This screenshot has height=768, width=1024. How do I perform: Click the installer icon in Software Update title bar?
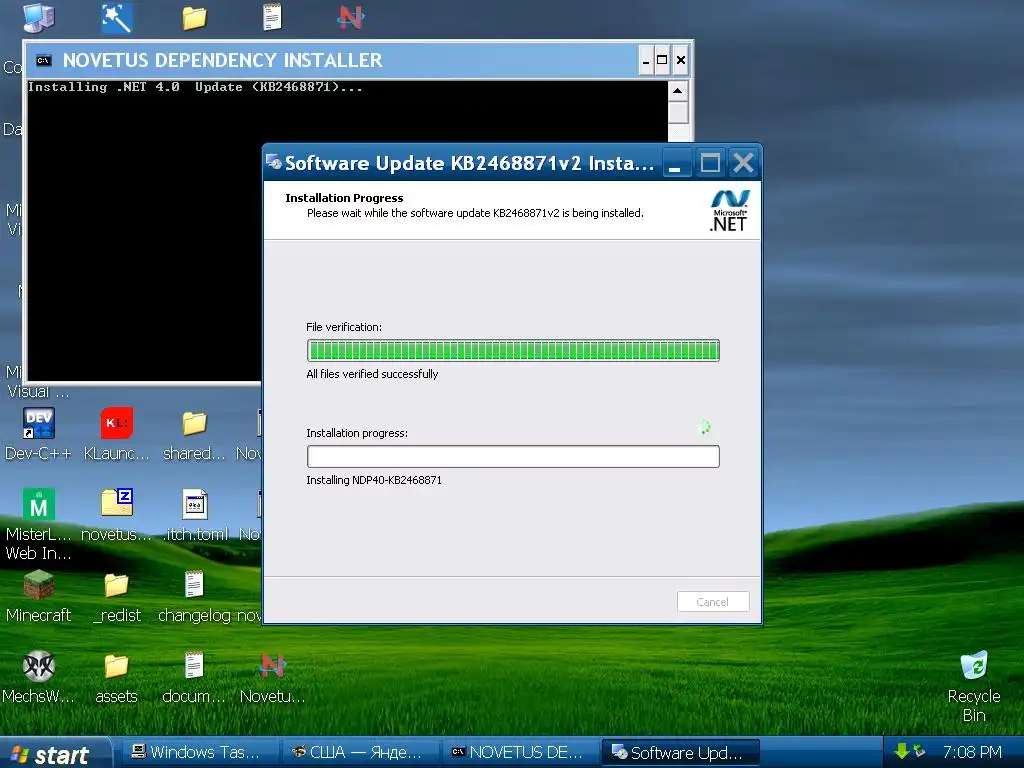(x=274, y=162)
